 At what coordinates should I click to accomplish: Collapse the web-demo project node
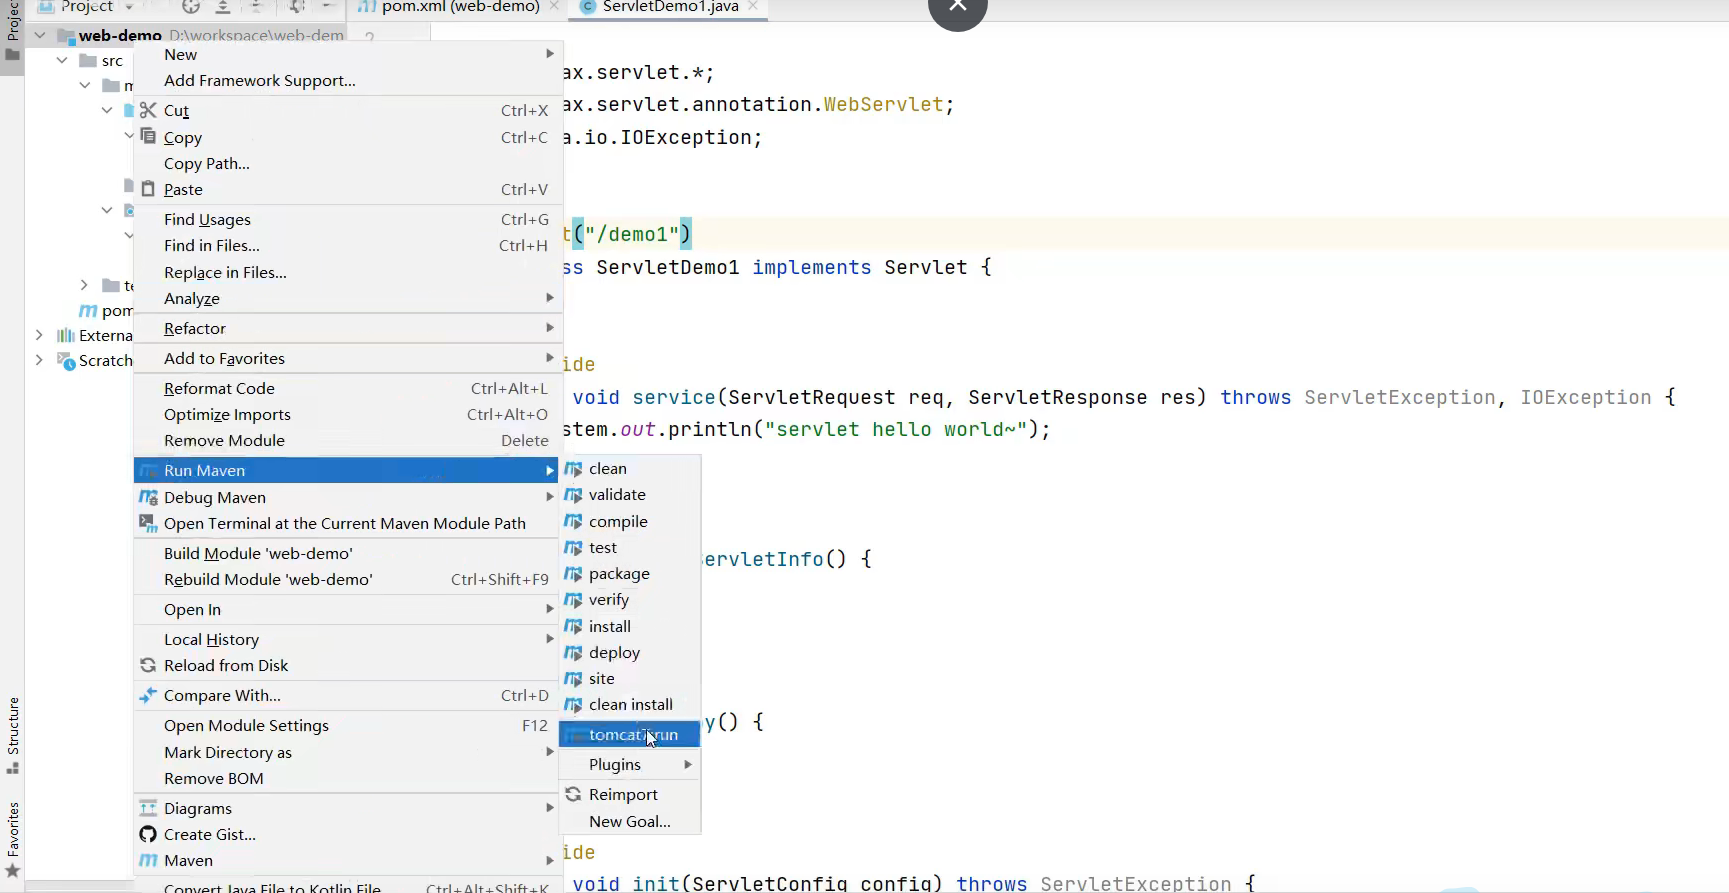coord(40,35)
